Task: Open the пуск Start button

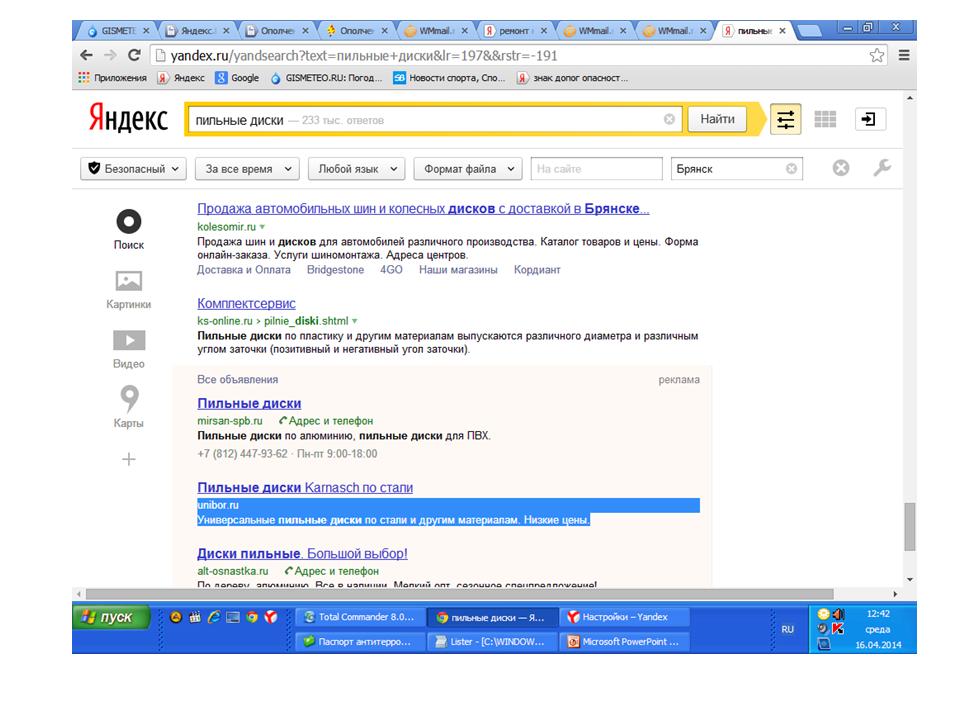Action: pyautogui.click(x=111, y=617)
